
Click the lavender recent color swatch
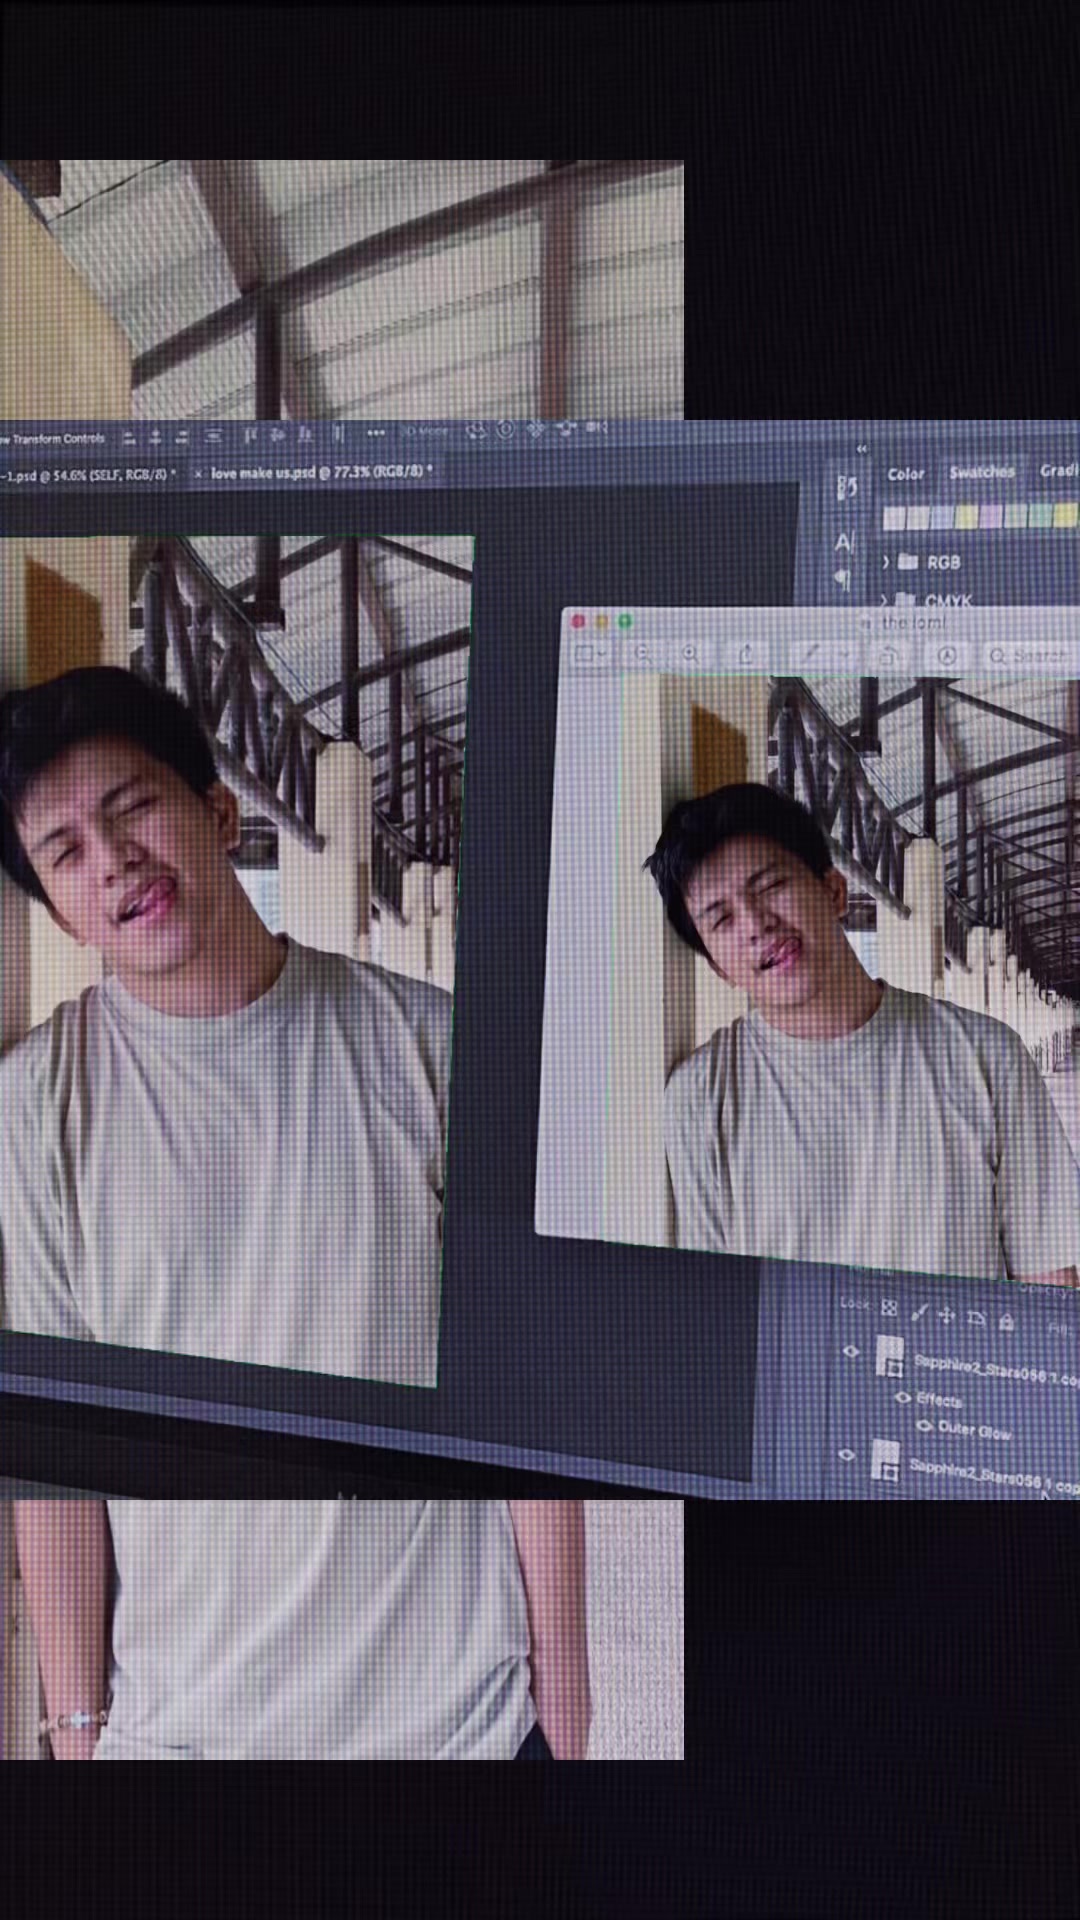[x=991, y=517]
